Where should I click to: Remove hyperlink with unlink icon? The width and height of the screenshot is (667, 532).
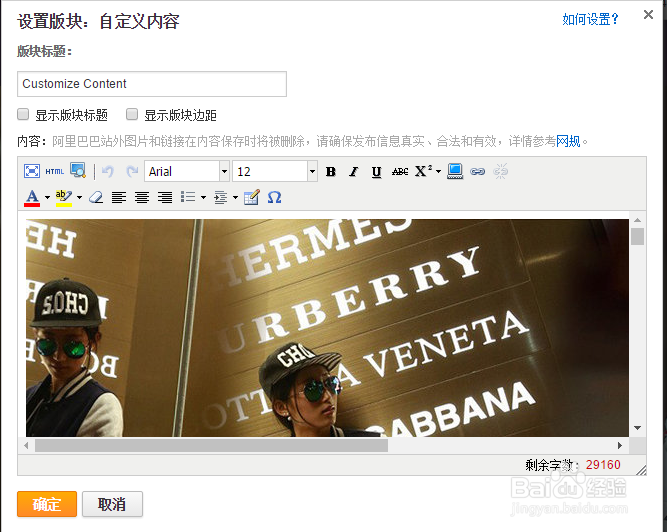501,171
